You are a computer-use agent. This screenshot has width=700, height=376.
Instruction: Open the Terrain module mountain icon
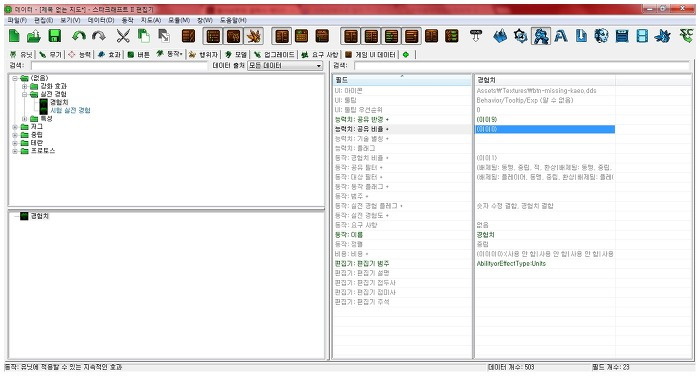click(x=500, y=36)
